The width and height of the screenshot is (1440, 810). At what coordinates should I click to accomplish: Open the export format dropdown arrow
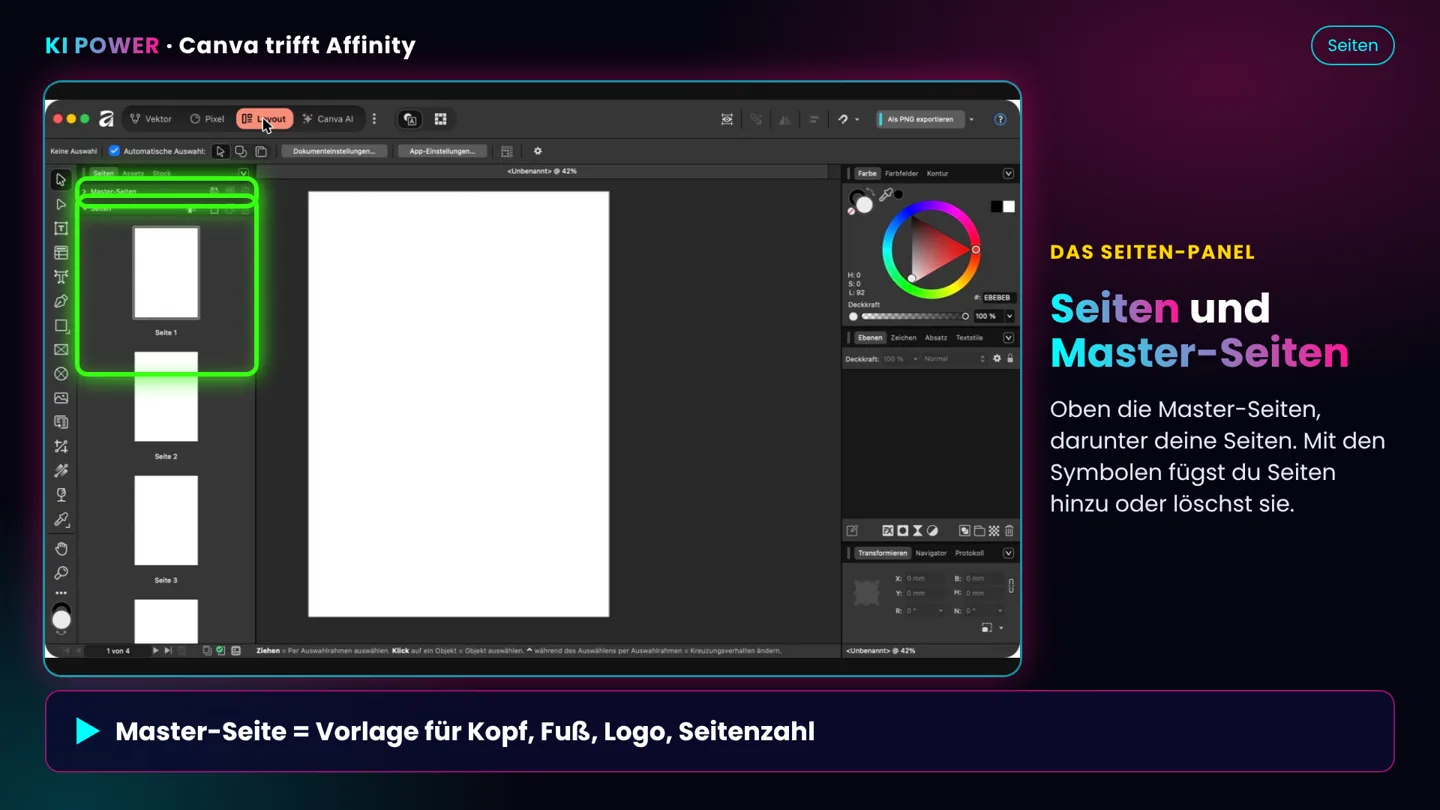(971, 119)
